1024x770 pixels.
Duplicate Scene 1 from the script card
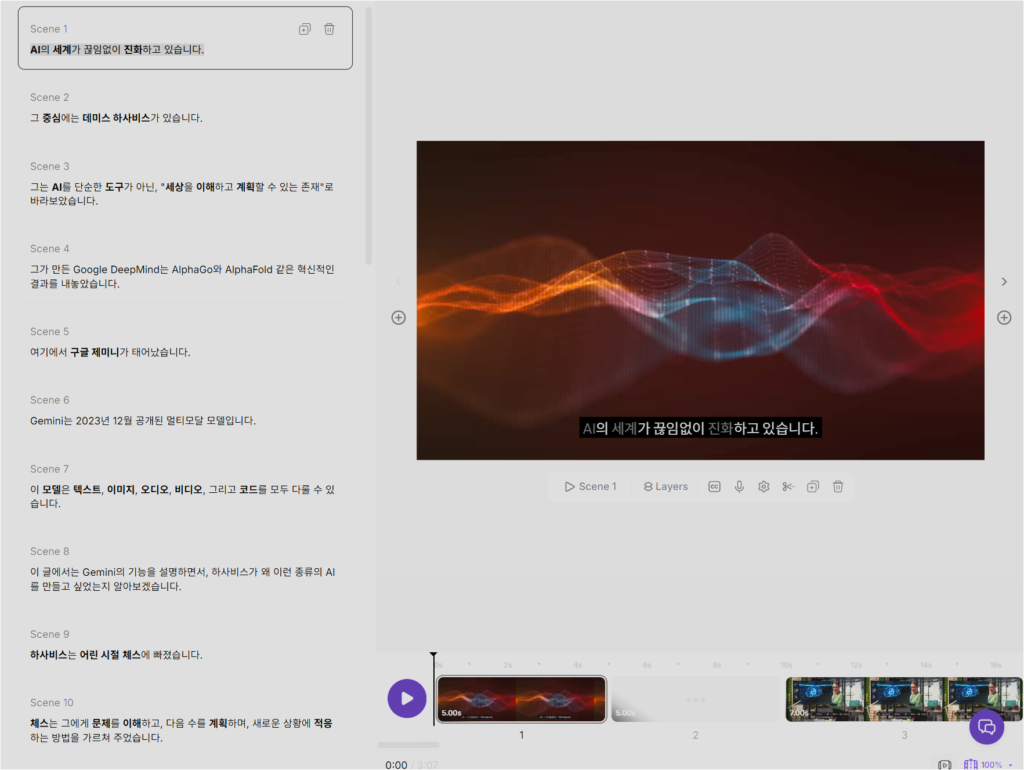point(305,29)
